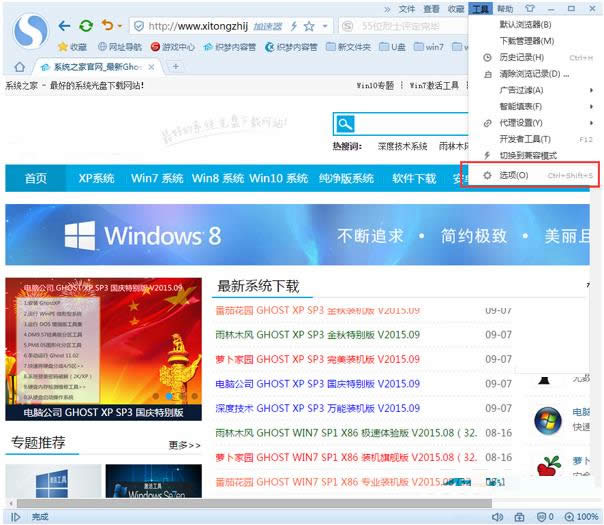Click the orange undo arrow icon
Image resolution: width=604 pixels, height=525 pixels.
coord(107,25)
